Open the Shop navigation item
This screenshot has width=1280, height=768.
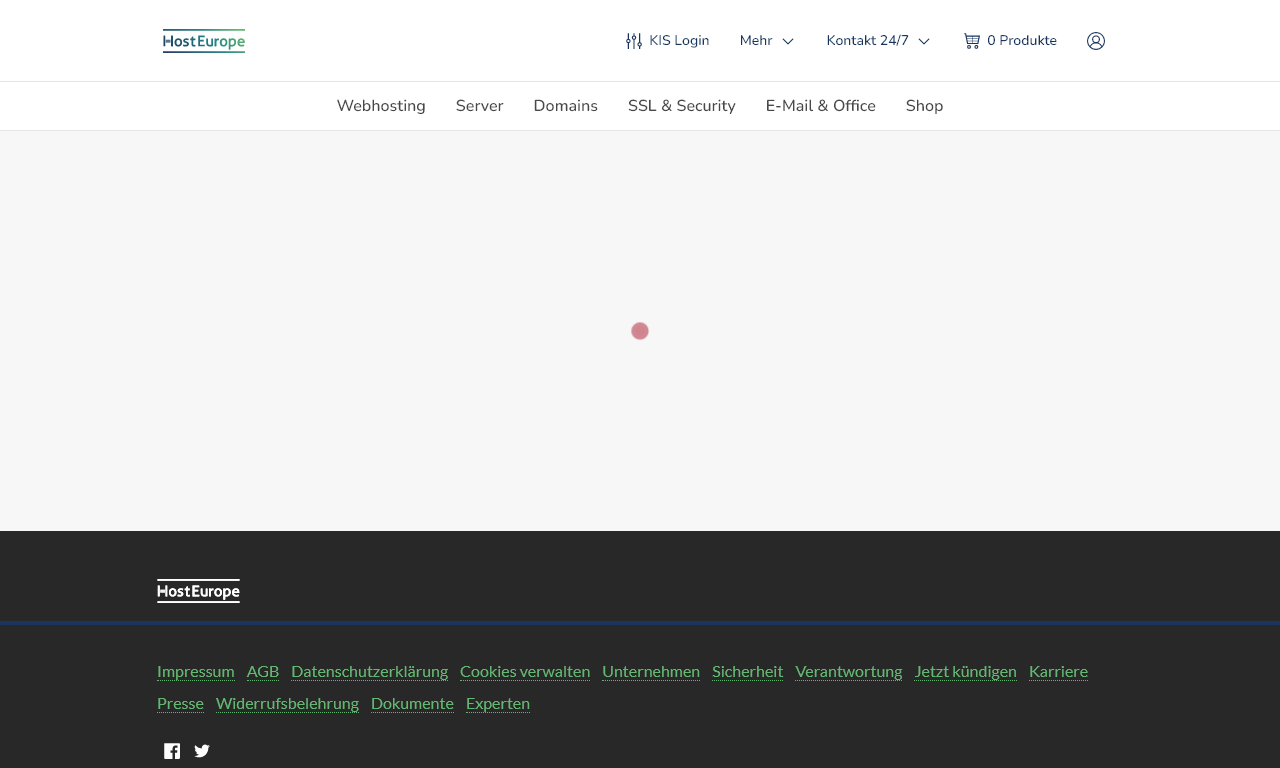pyautogui.click(x=924, y=106)
